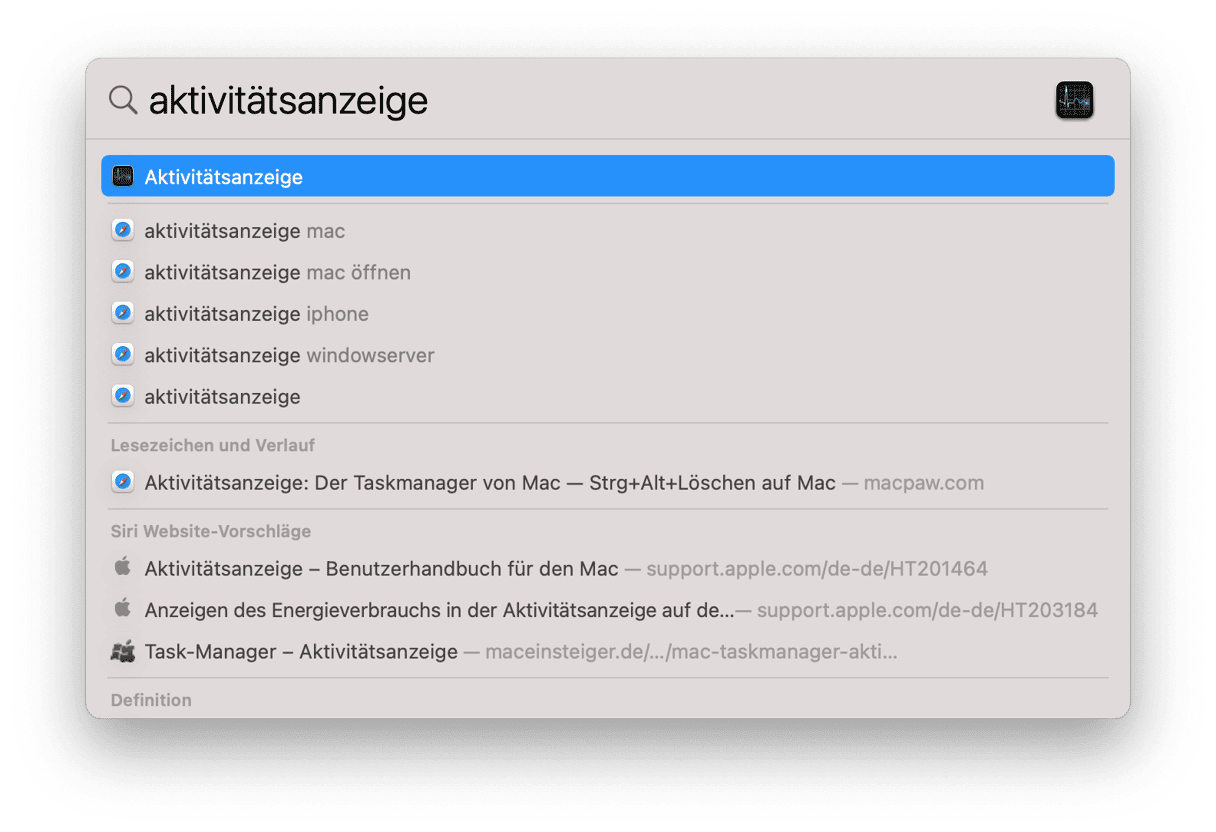
Task: Open Aktivitätsanzeige – Benutzerhandbuch für den Mac link
Action: (381, 569)
